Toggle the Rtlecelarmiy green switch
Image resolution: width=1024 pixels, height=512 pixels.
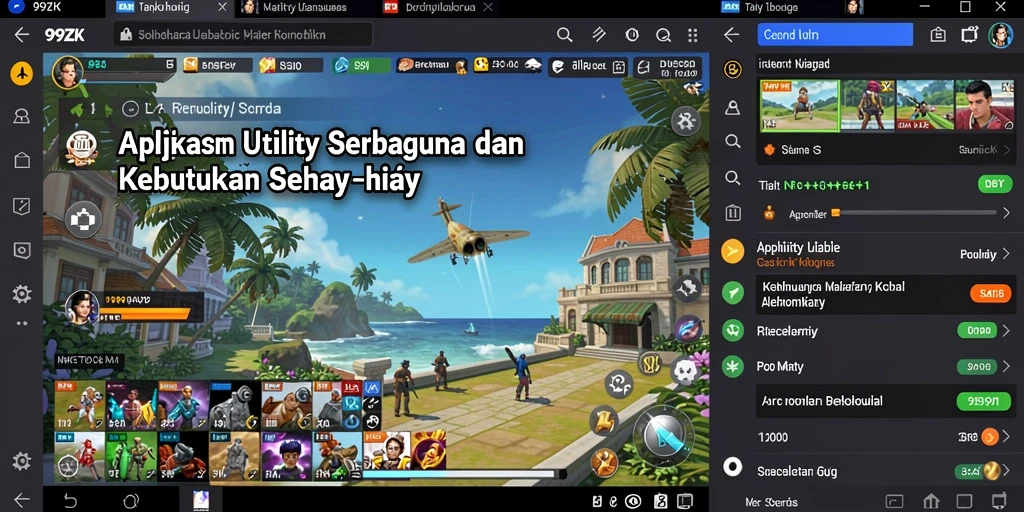click(977, 330)
